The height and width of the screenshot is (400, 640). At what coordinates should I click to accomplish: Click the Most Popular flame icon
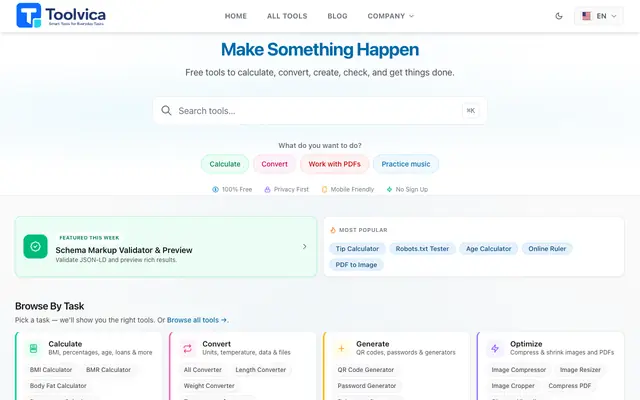pyautogui.click(x=333, y=230)
